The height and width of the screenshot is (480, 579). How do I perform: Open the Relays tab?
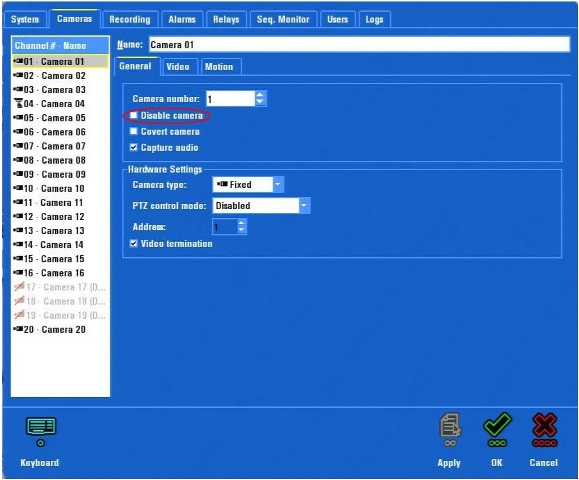226,19
